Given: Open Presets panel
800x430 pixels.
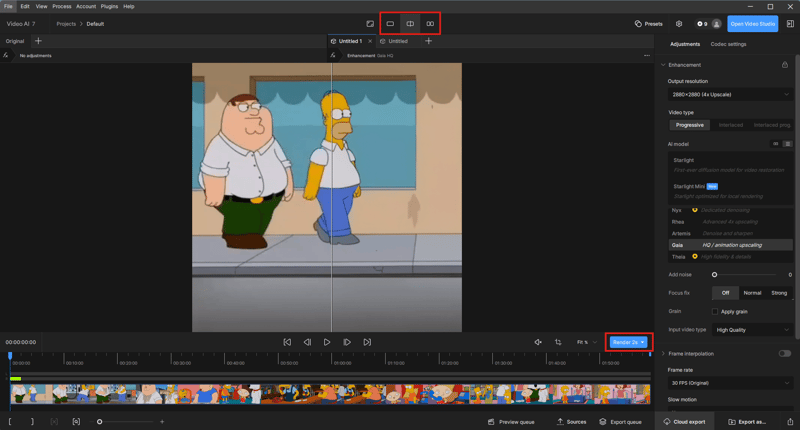Looking at the screenshot, I should coord(648,23).
